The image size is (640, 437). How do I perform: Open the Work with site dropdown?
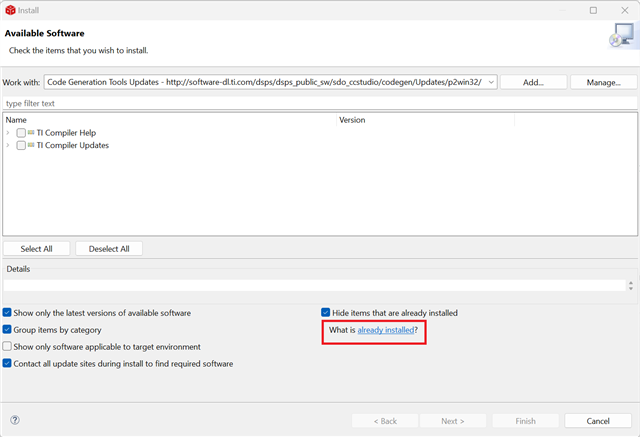click(491, 82)
